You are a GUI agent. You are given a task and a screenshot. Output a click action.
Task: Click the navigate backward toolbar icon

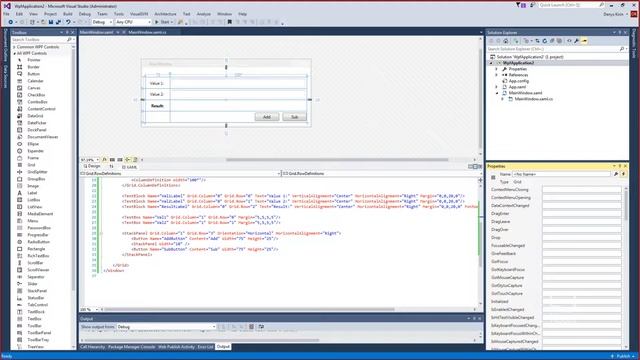pos(11,22)
